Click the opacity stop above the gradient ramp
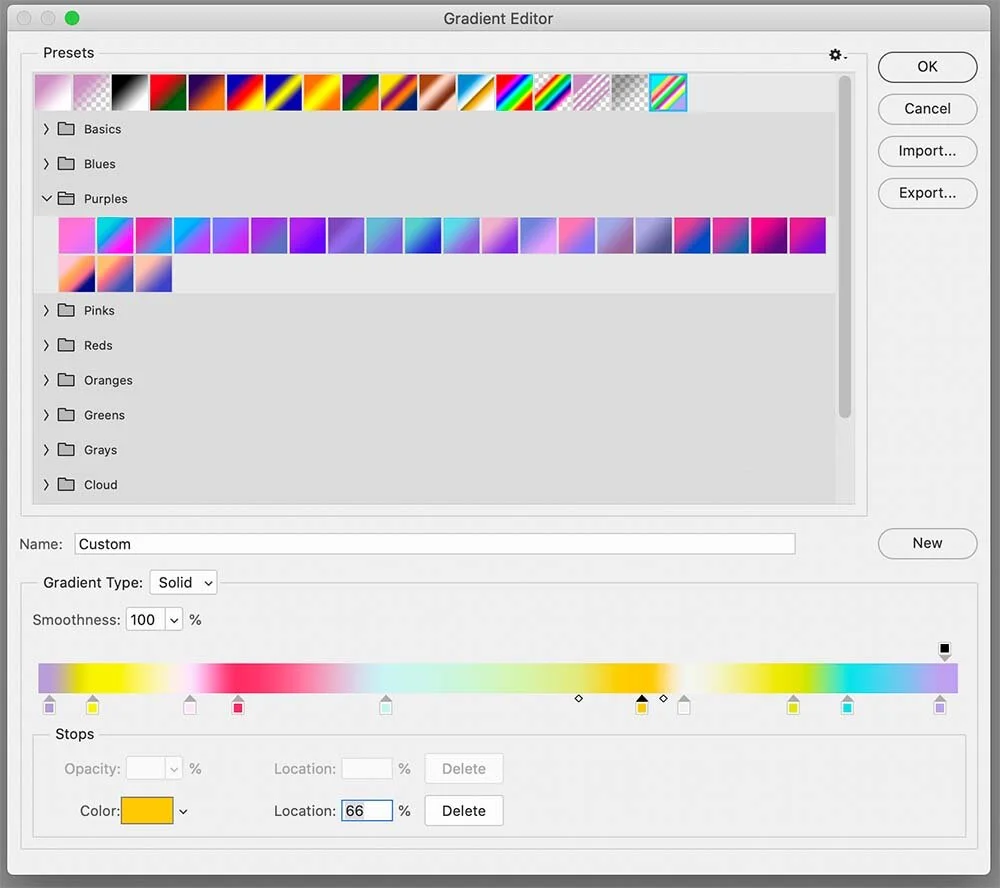This screenshot has width=1000, height=888. (944, 649)
